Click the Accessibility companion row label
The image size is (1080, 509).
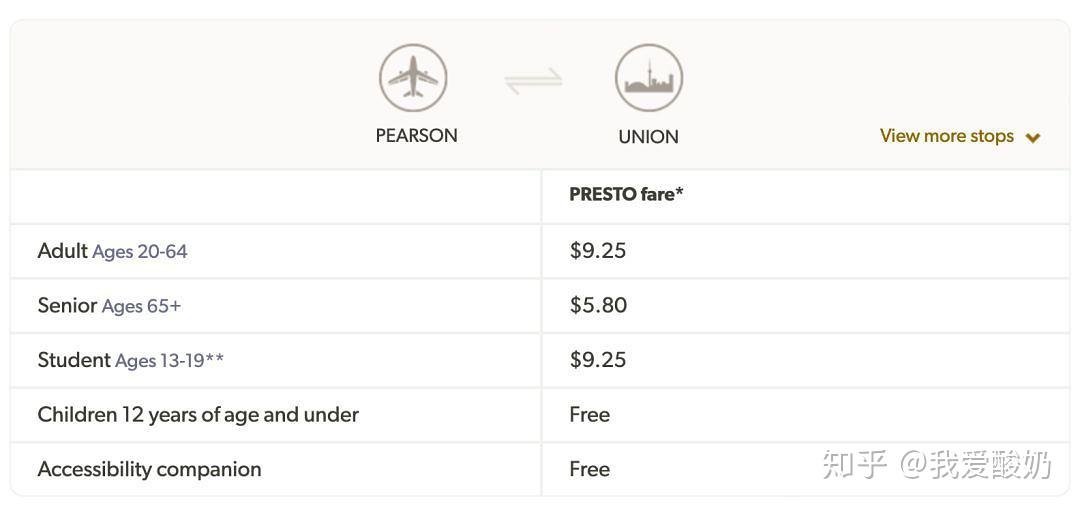149,469
